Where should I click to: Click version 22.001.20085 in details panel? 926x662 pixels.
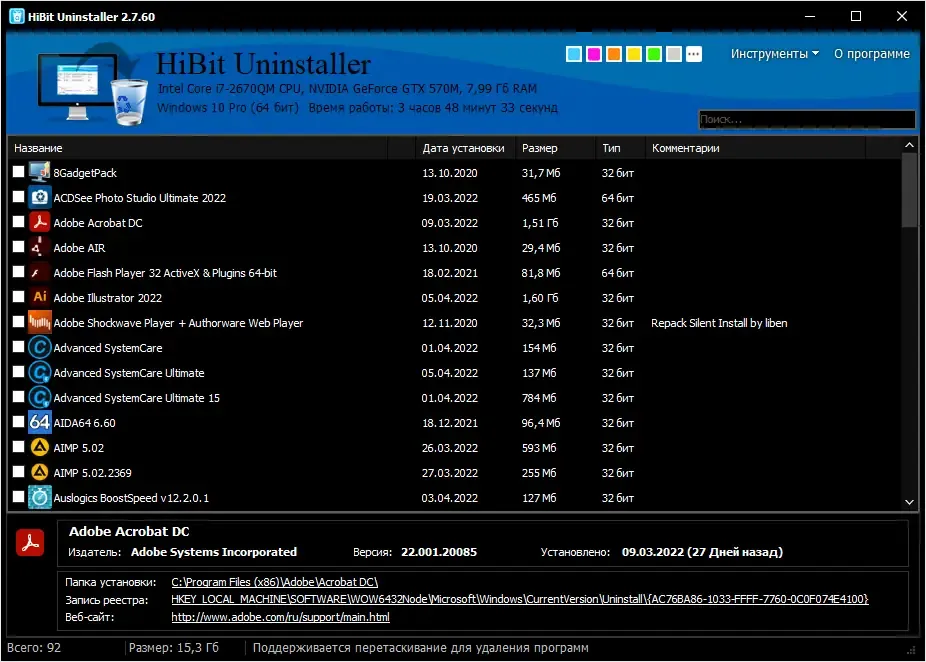pos(439,552)
